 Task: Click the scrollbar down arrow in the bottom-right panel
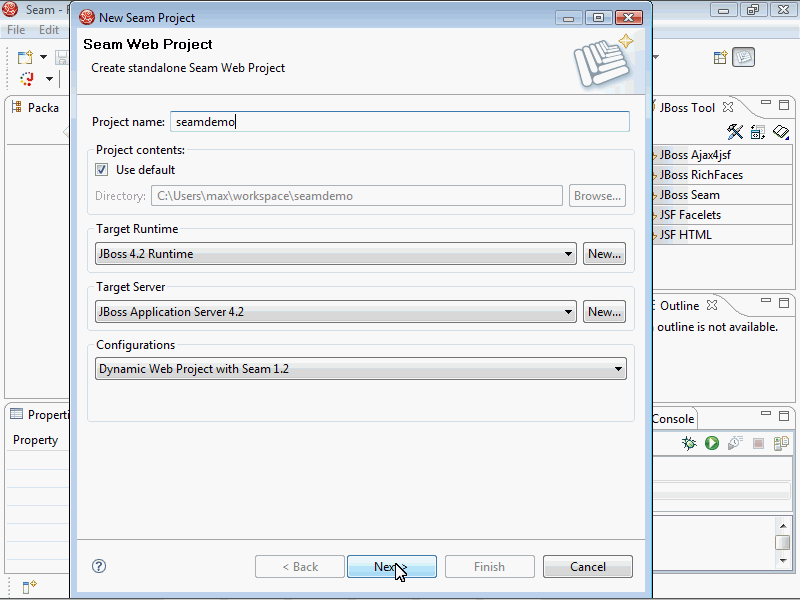tap(783, 560)
